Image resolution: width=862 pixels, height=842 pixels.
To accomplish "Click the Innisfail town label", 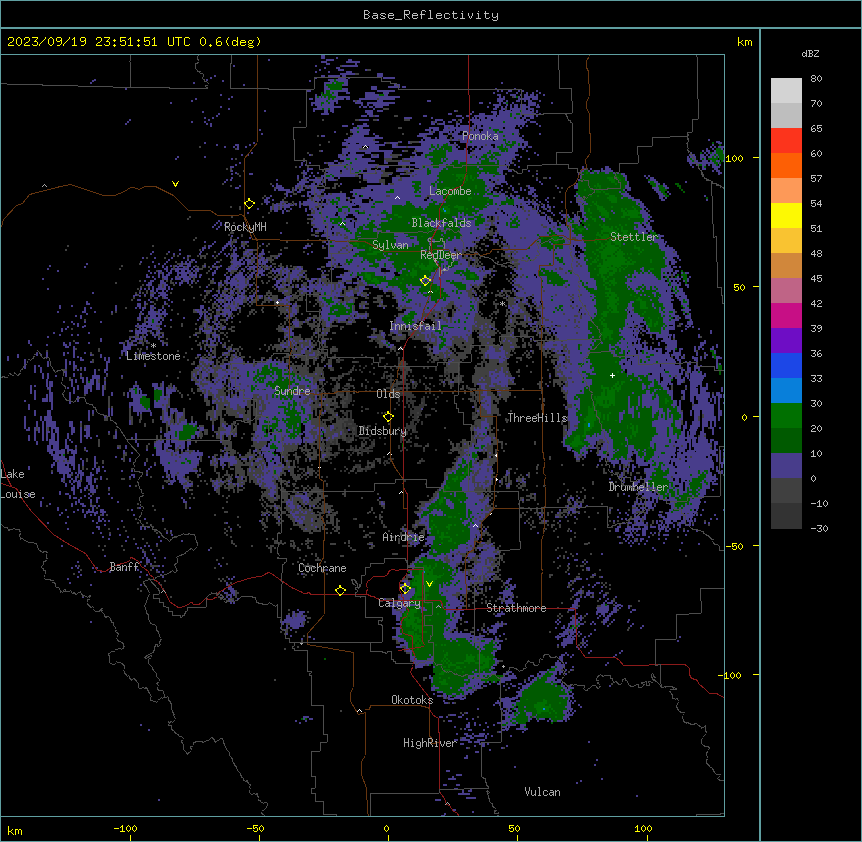I will (415, 326).
